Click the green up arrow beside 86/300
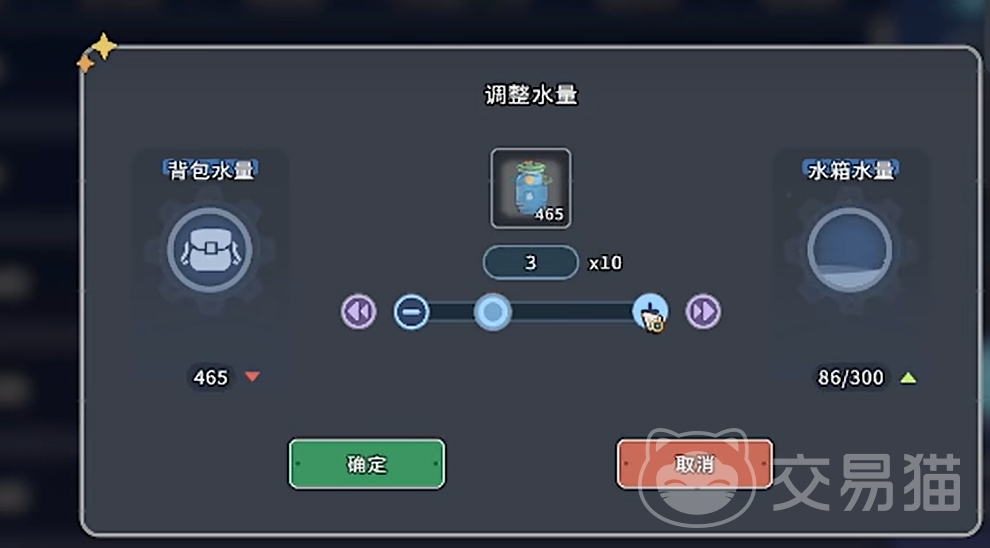Viewport: 990px width, 548px height. pos(908,378)
